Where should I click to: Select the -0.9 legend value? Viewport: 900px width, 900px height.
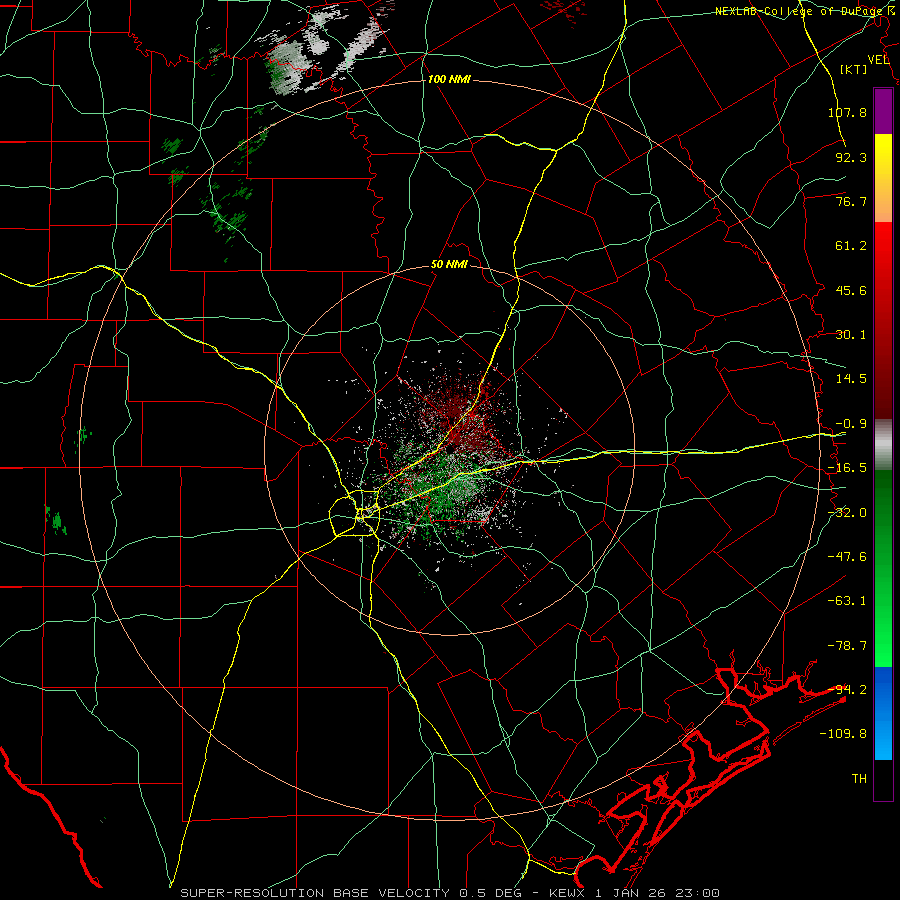point(851,424)
